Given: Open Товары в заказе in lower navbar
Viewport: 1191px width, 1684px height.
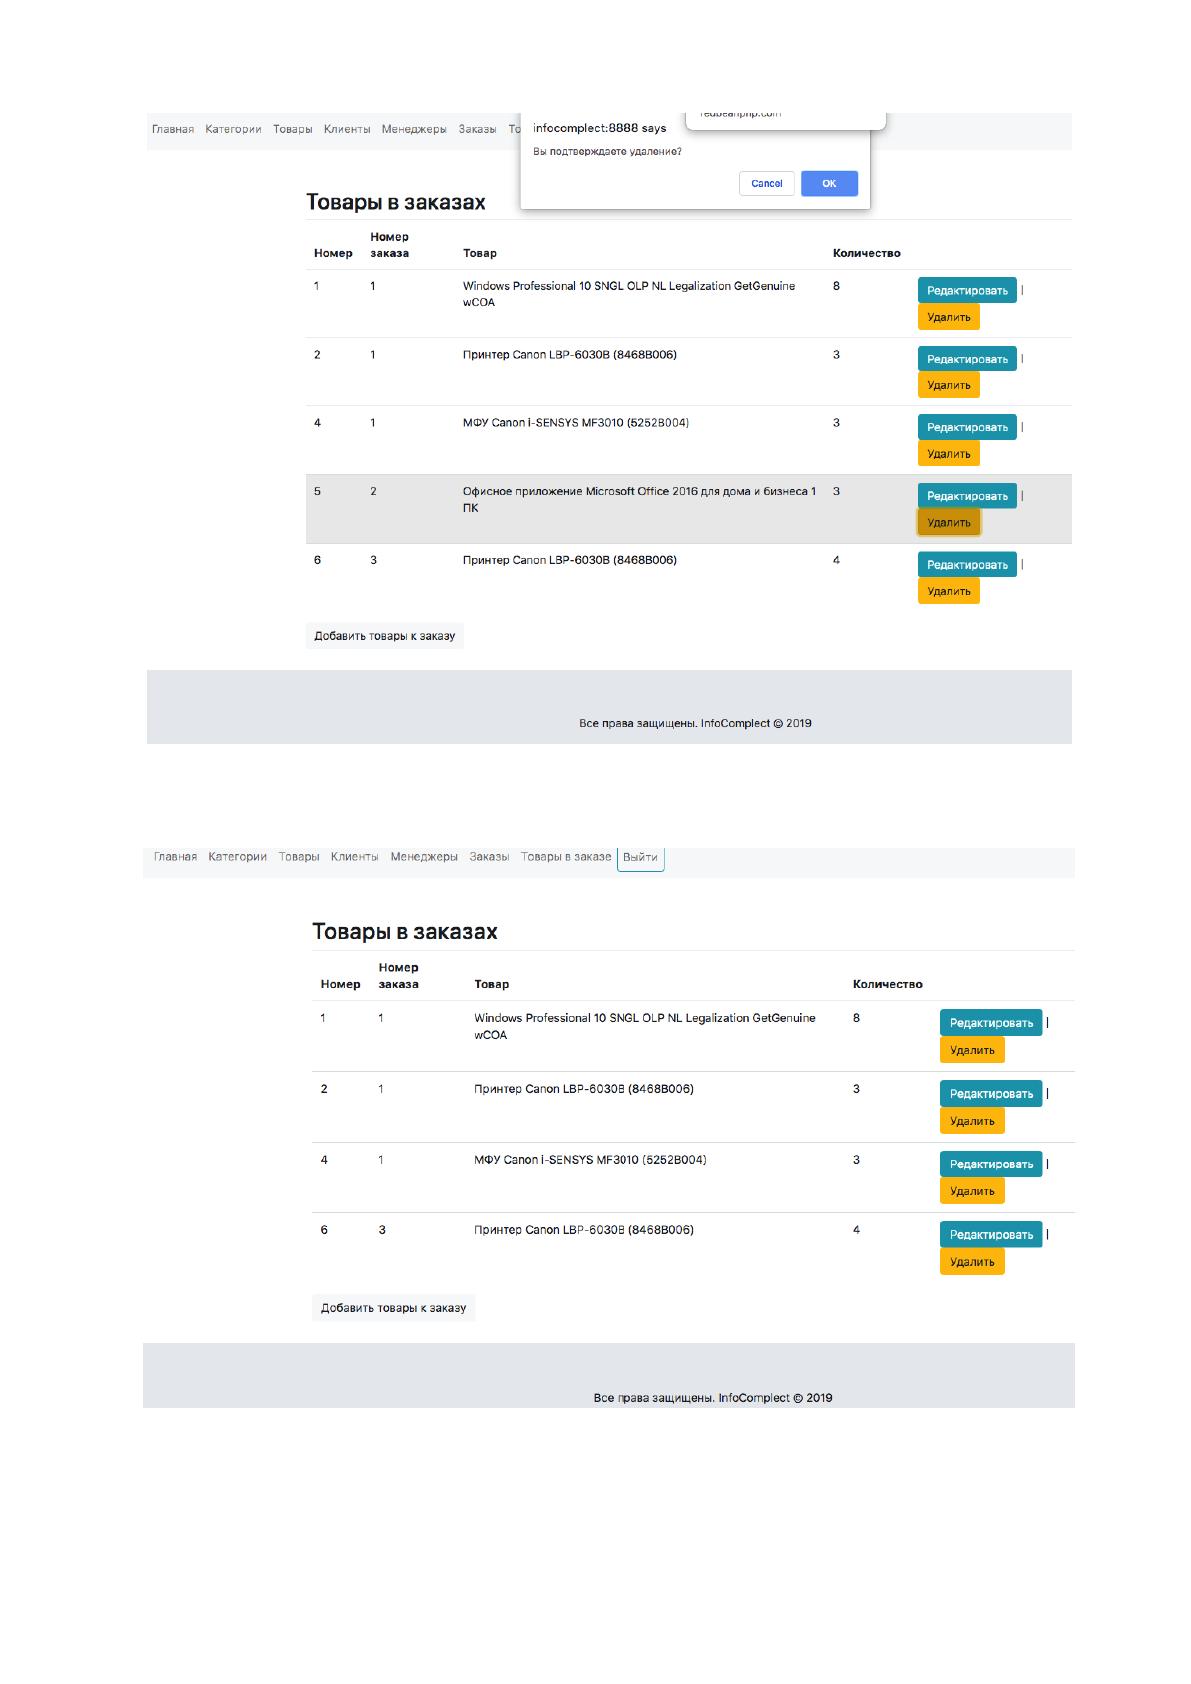Looking at the screenshot, I should click(x=566, y=857).
